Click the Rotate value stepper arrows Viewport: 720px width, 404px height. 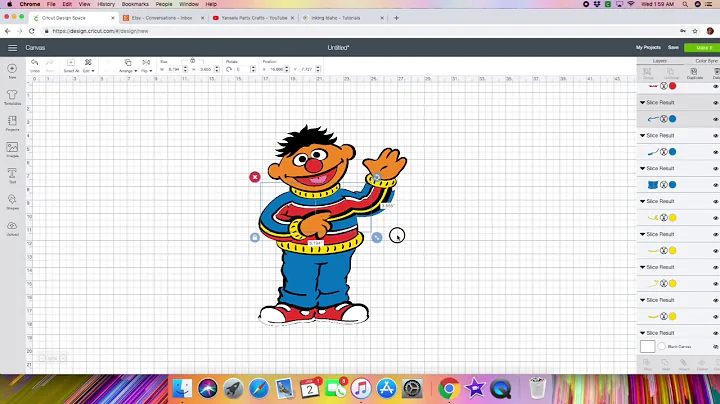(253, 69)
